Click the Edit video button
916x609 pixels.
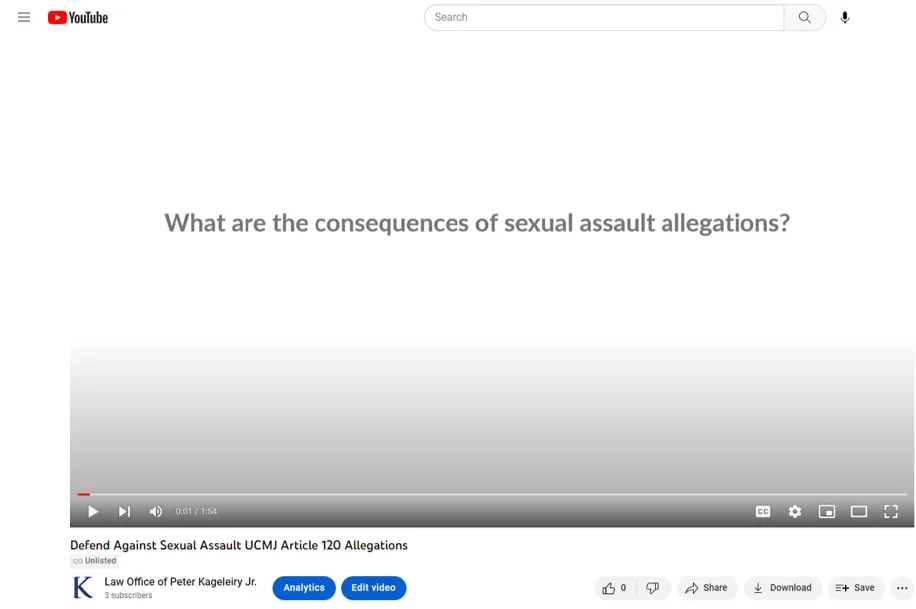(373, 587)
